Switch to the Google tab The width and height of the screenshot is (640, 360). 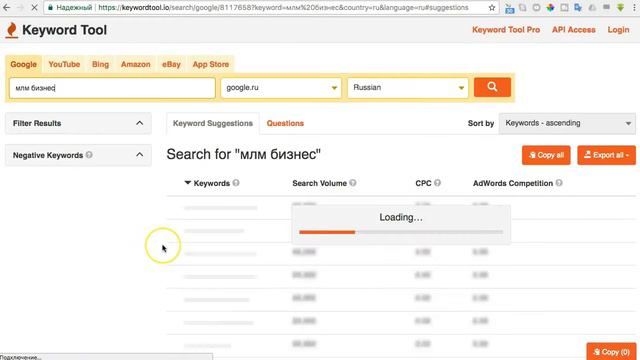24,64
